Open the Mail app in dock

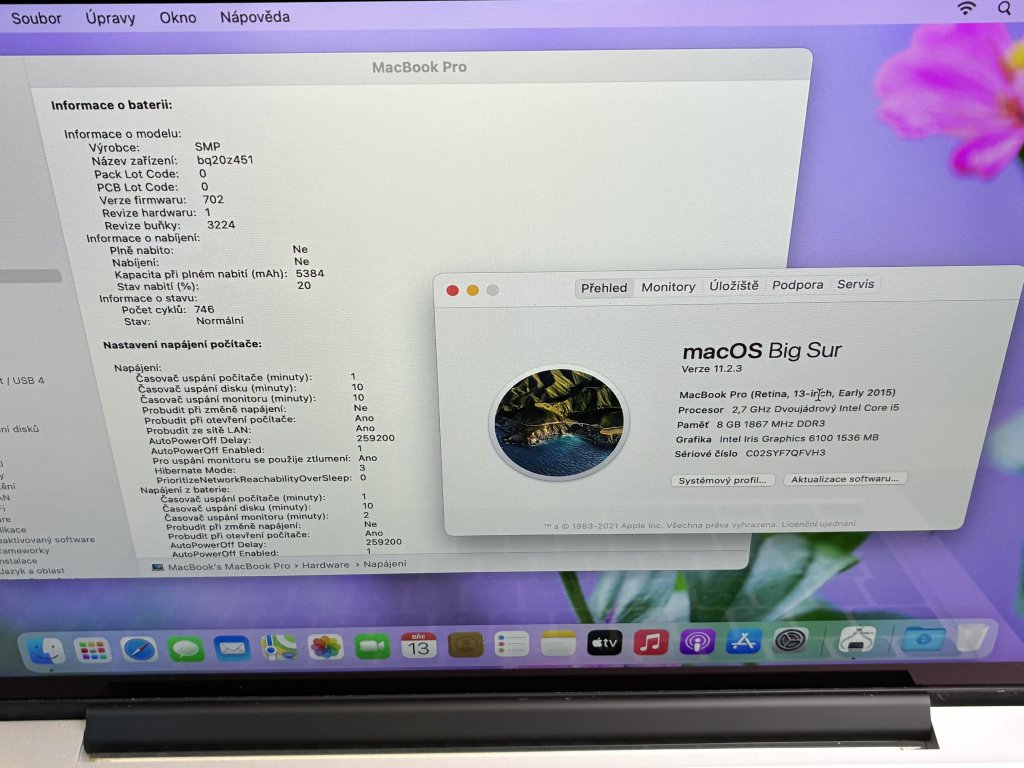click(232, 648)
